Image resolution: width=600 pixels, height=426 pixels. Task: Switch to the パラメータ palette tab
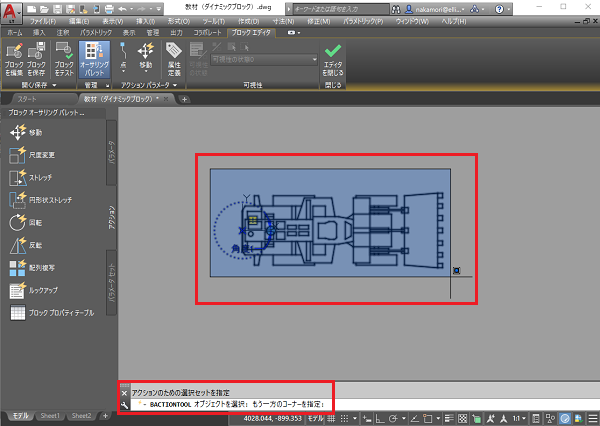[112, 153]
